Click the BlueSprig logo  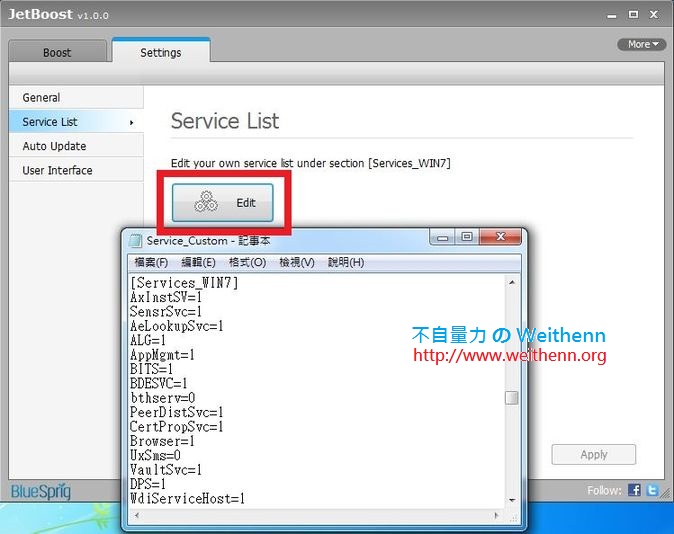tap(41, 491)
